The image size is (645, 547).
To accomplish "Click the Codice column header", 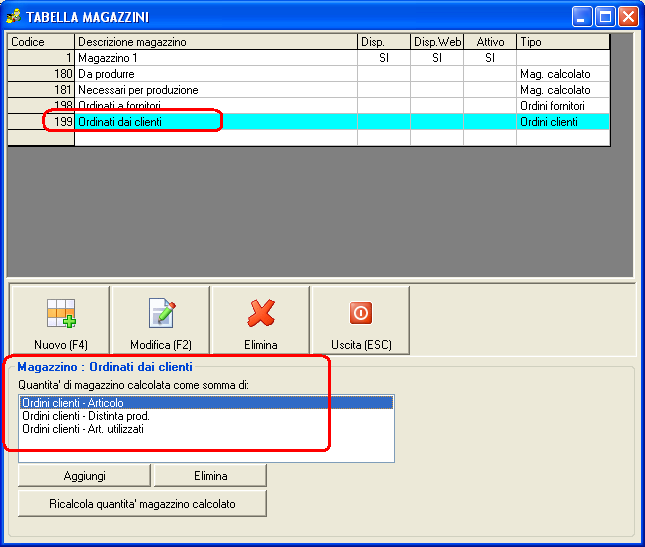I will click(x=41, y=42).
